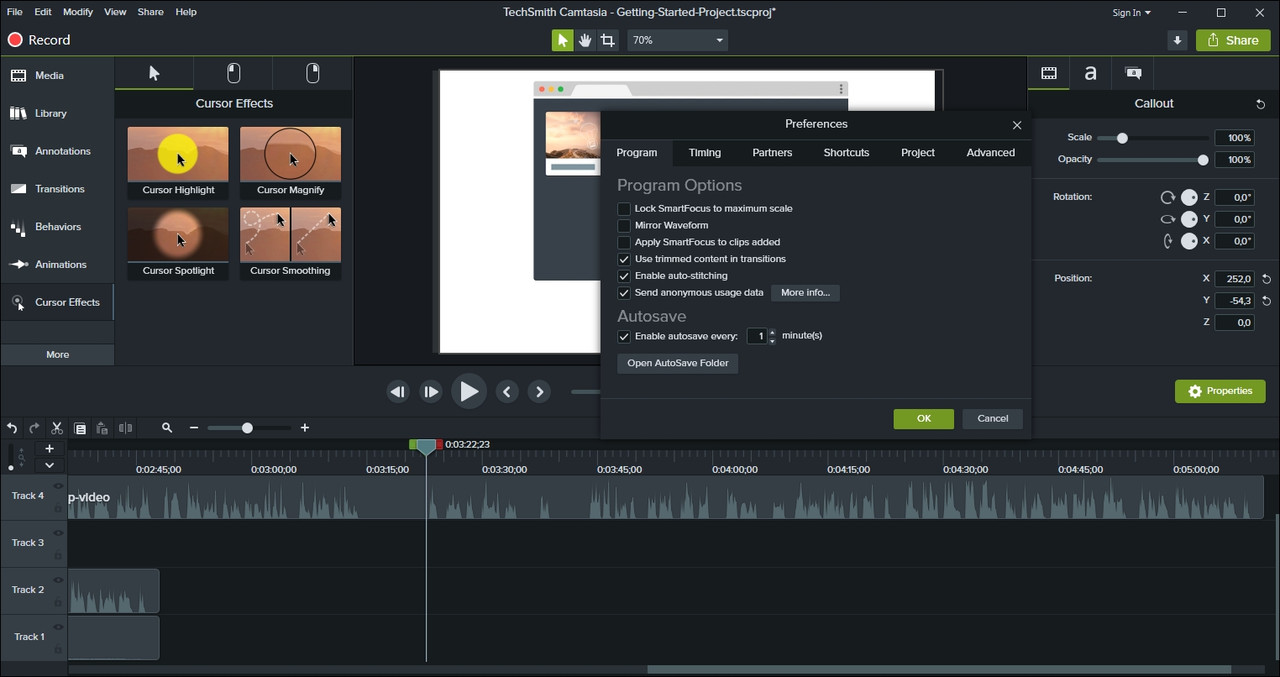Switch to the right-click effects tab

point(313,73)
